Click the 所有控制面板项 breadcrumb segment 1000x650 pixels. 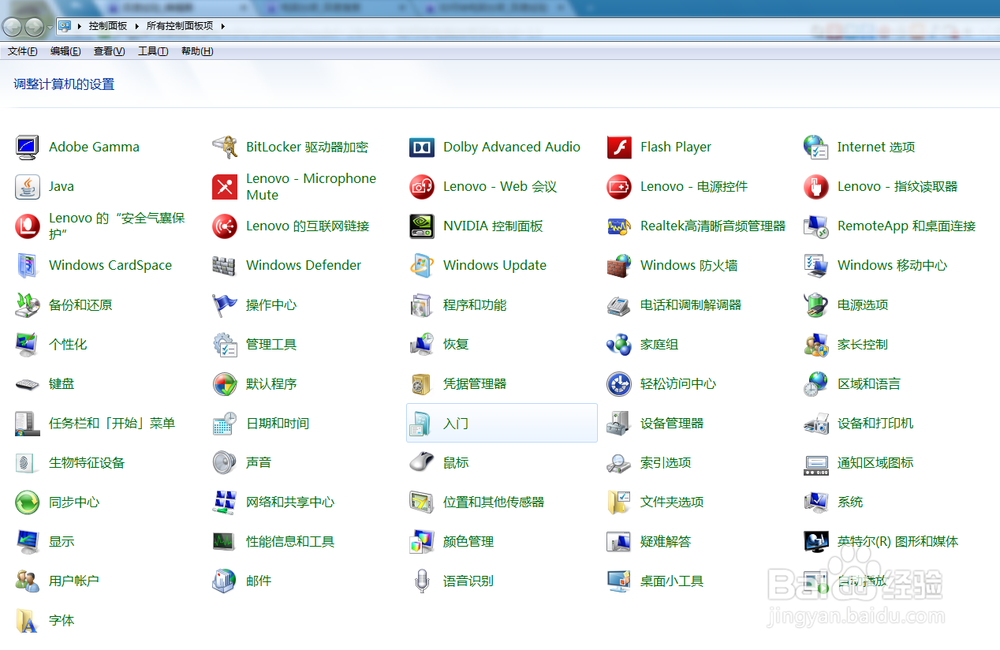180,26
